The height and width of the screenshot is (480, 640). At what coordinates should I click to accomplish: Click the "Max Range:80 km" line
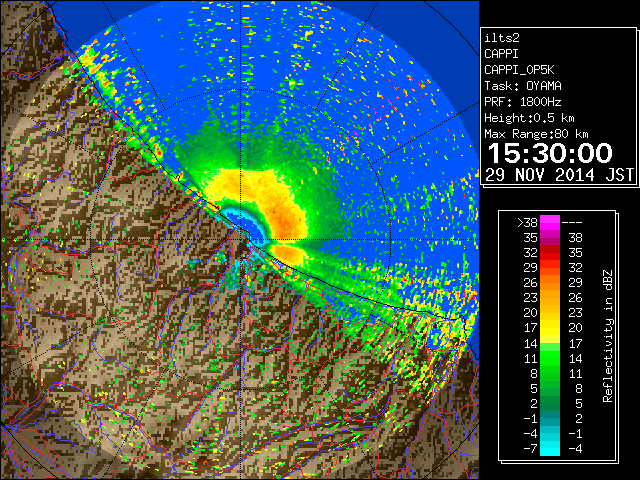pyautogui.click(x=536, y=134)
